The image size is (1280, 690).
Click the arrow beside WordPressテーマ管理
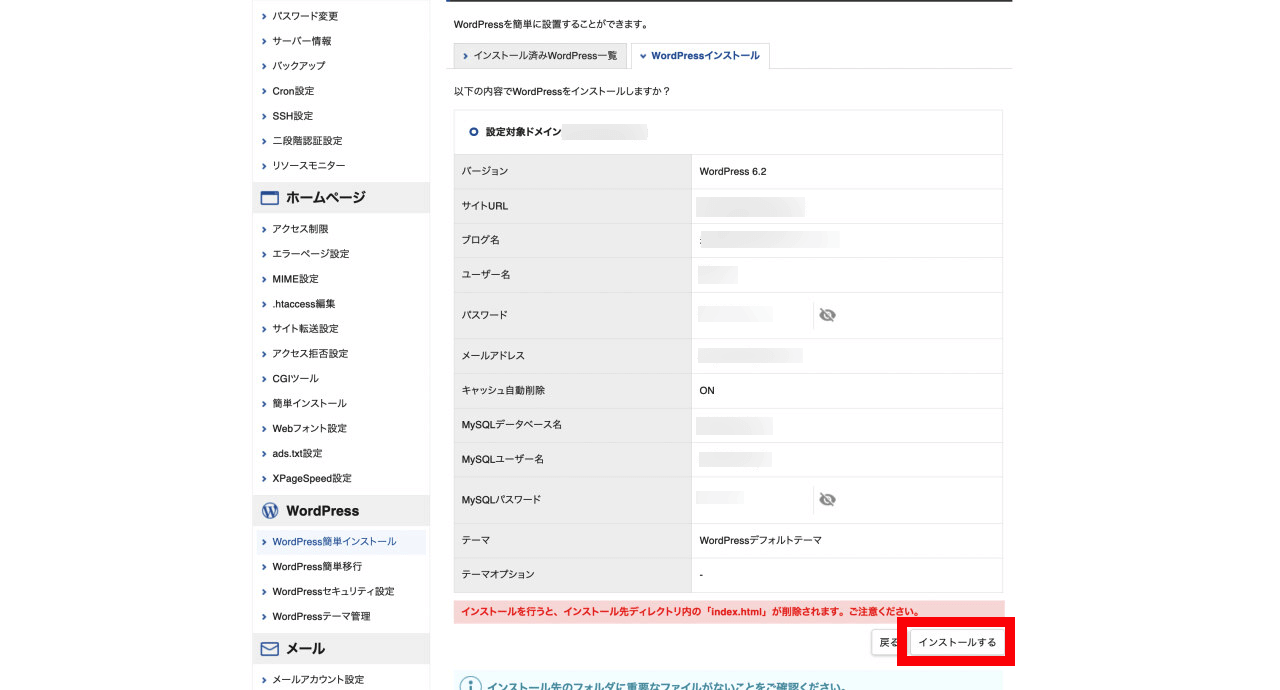point(265,616)
